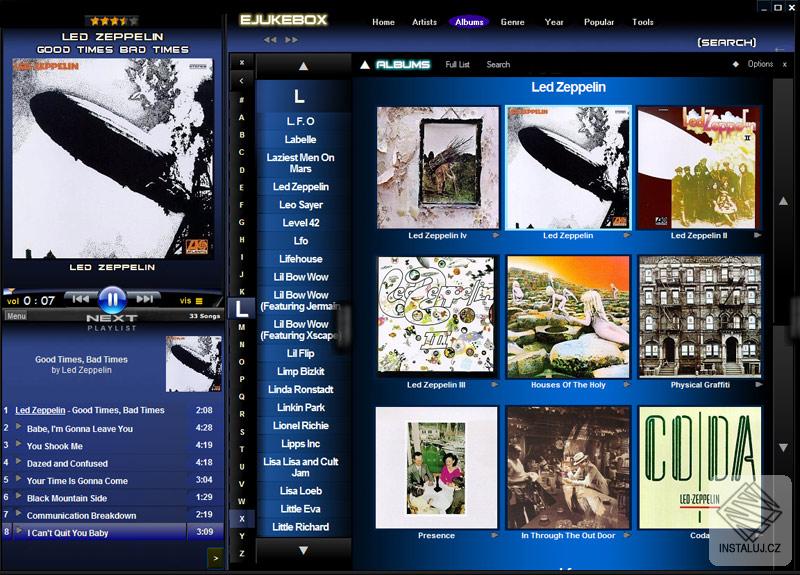Open the Year menu
Viewport: 800px width, 575px height.
554,22
